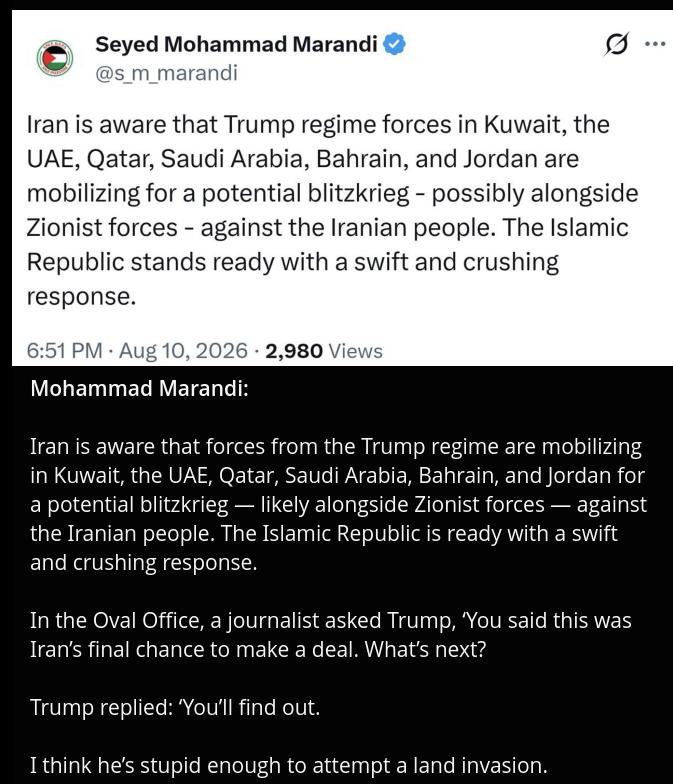Click the 6:51 PM timestamp

(64, 350)
